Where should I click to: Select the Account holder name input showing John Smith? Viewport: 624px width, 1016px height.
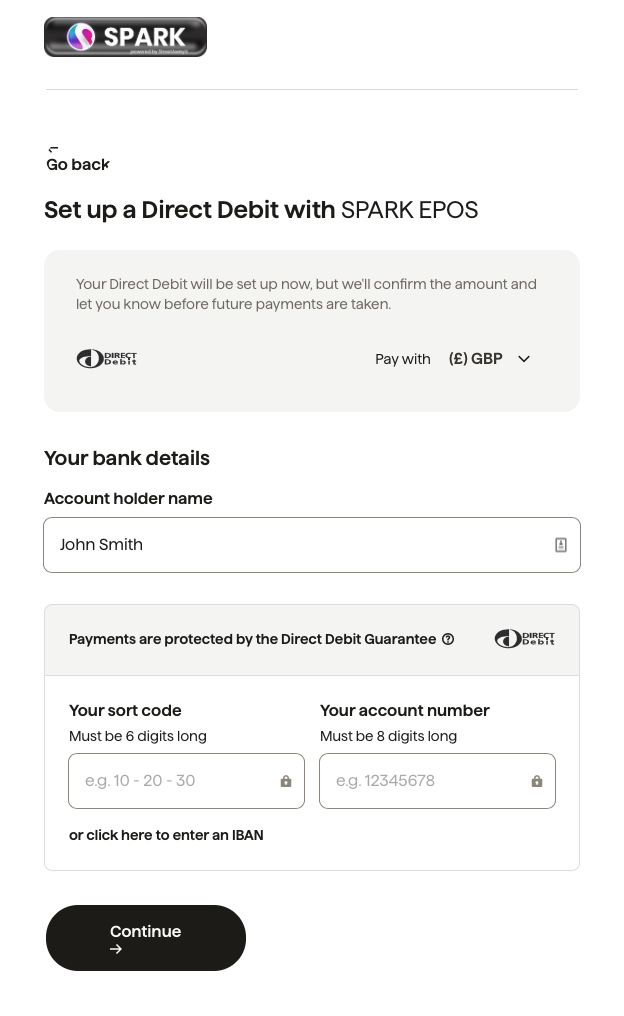pyautogui.click(x=312, y=544)
